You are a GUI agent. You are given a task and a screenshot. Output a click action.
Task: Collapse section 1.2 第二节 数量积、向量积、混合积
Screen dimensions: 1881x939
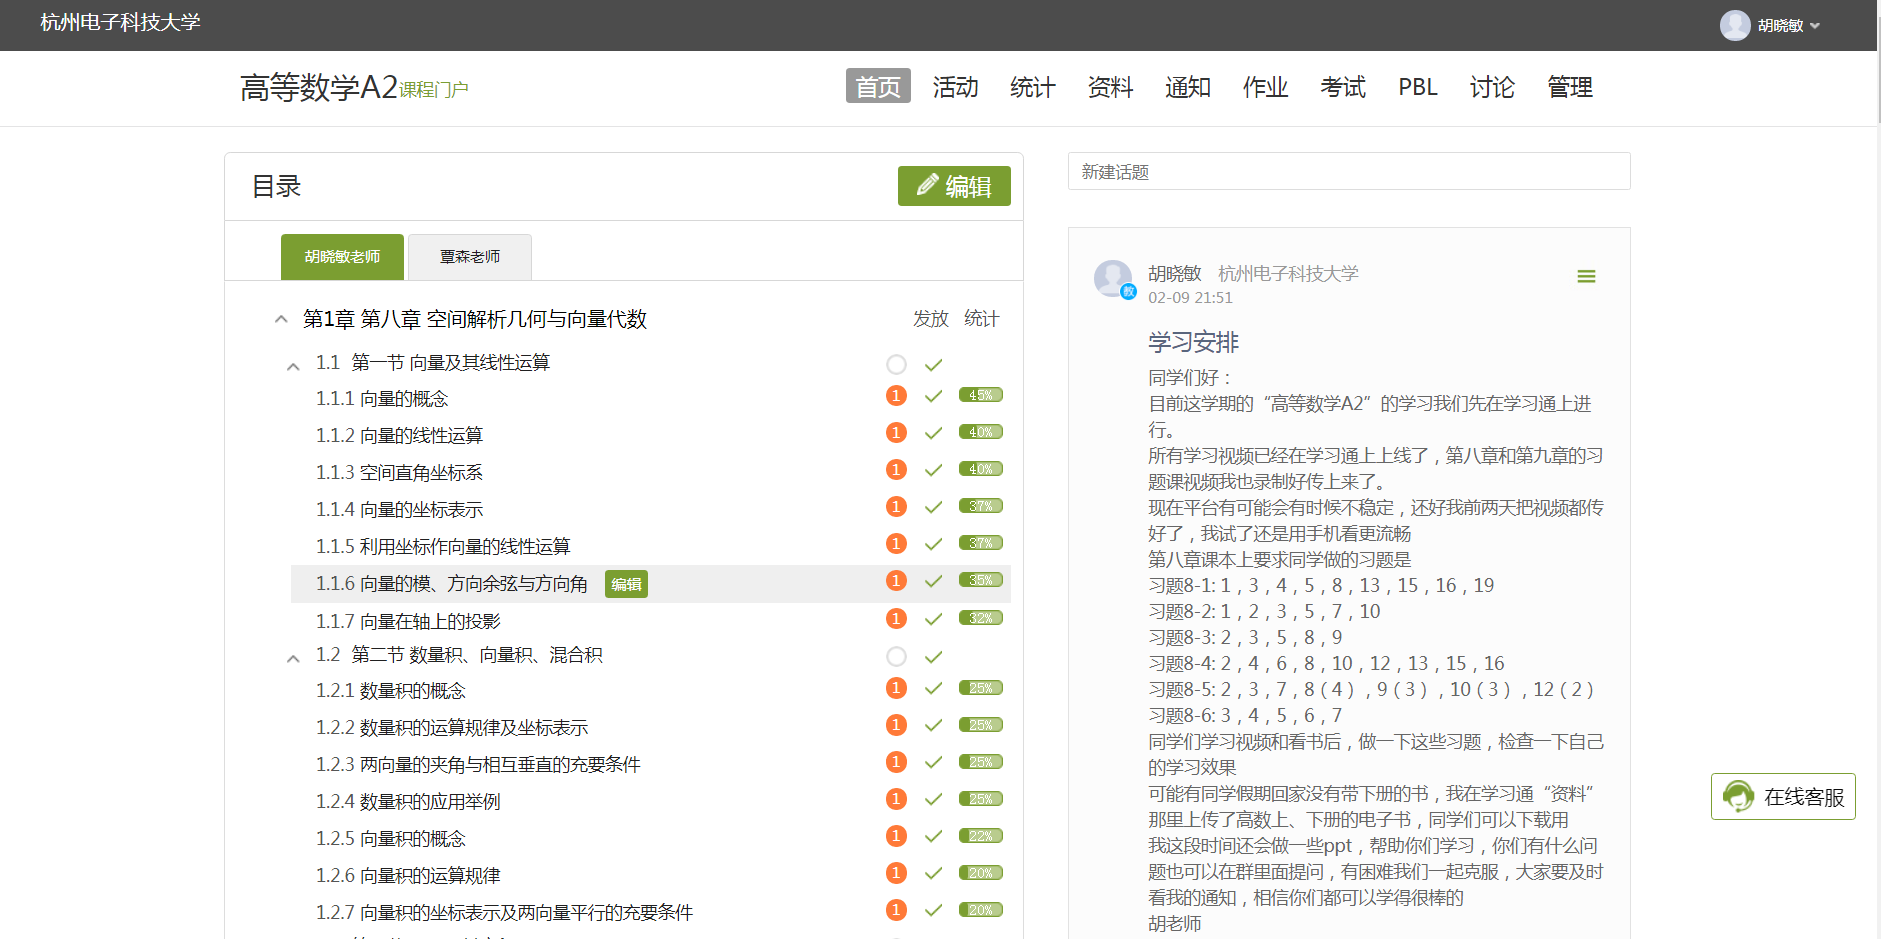point(293,658)
